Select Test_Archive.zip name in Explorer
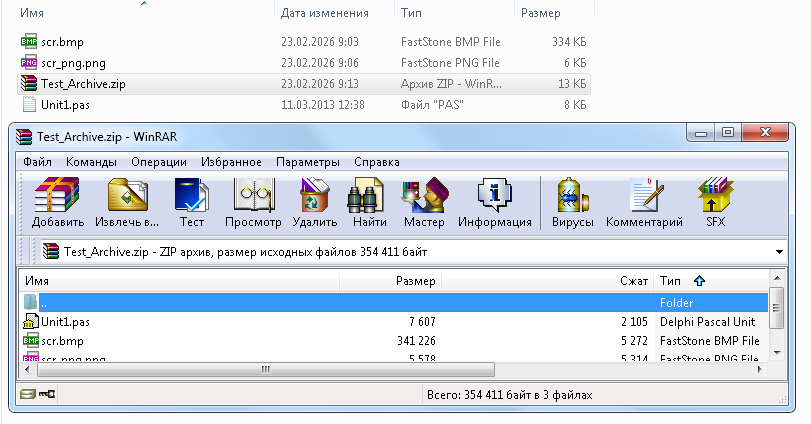Viewport: 811px width, 424px height. (x=83, y=83)
